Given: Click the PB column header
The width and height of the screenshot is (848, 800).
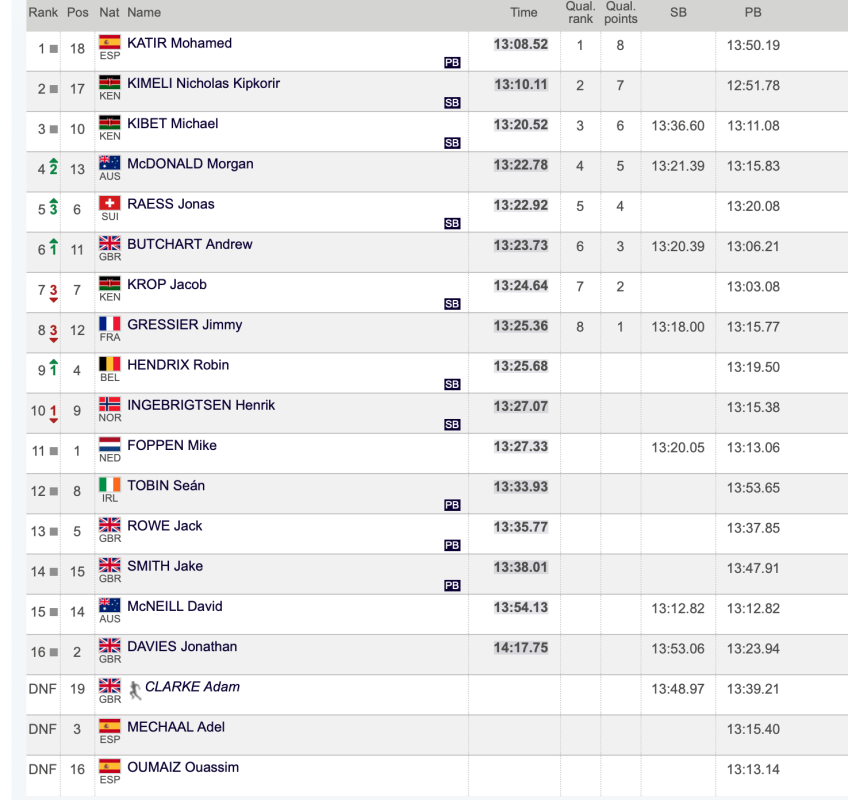Looking at the screenshot, I should (753, 12).
